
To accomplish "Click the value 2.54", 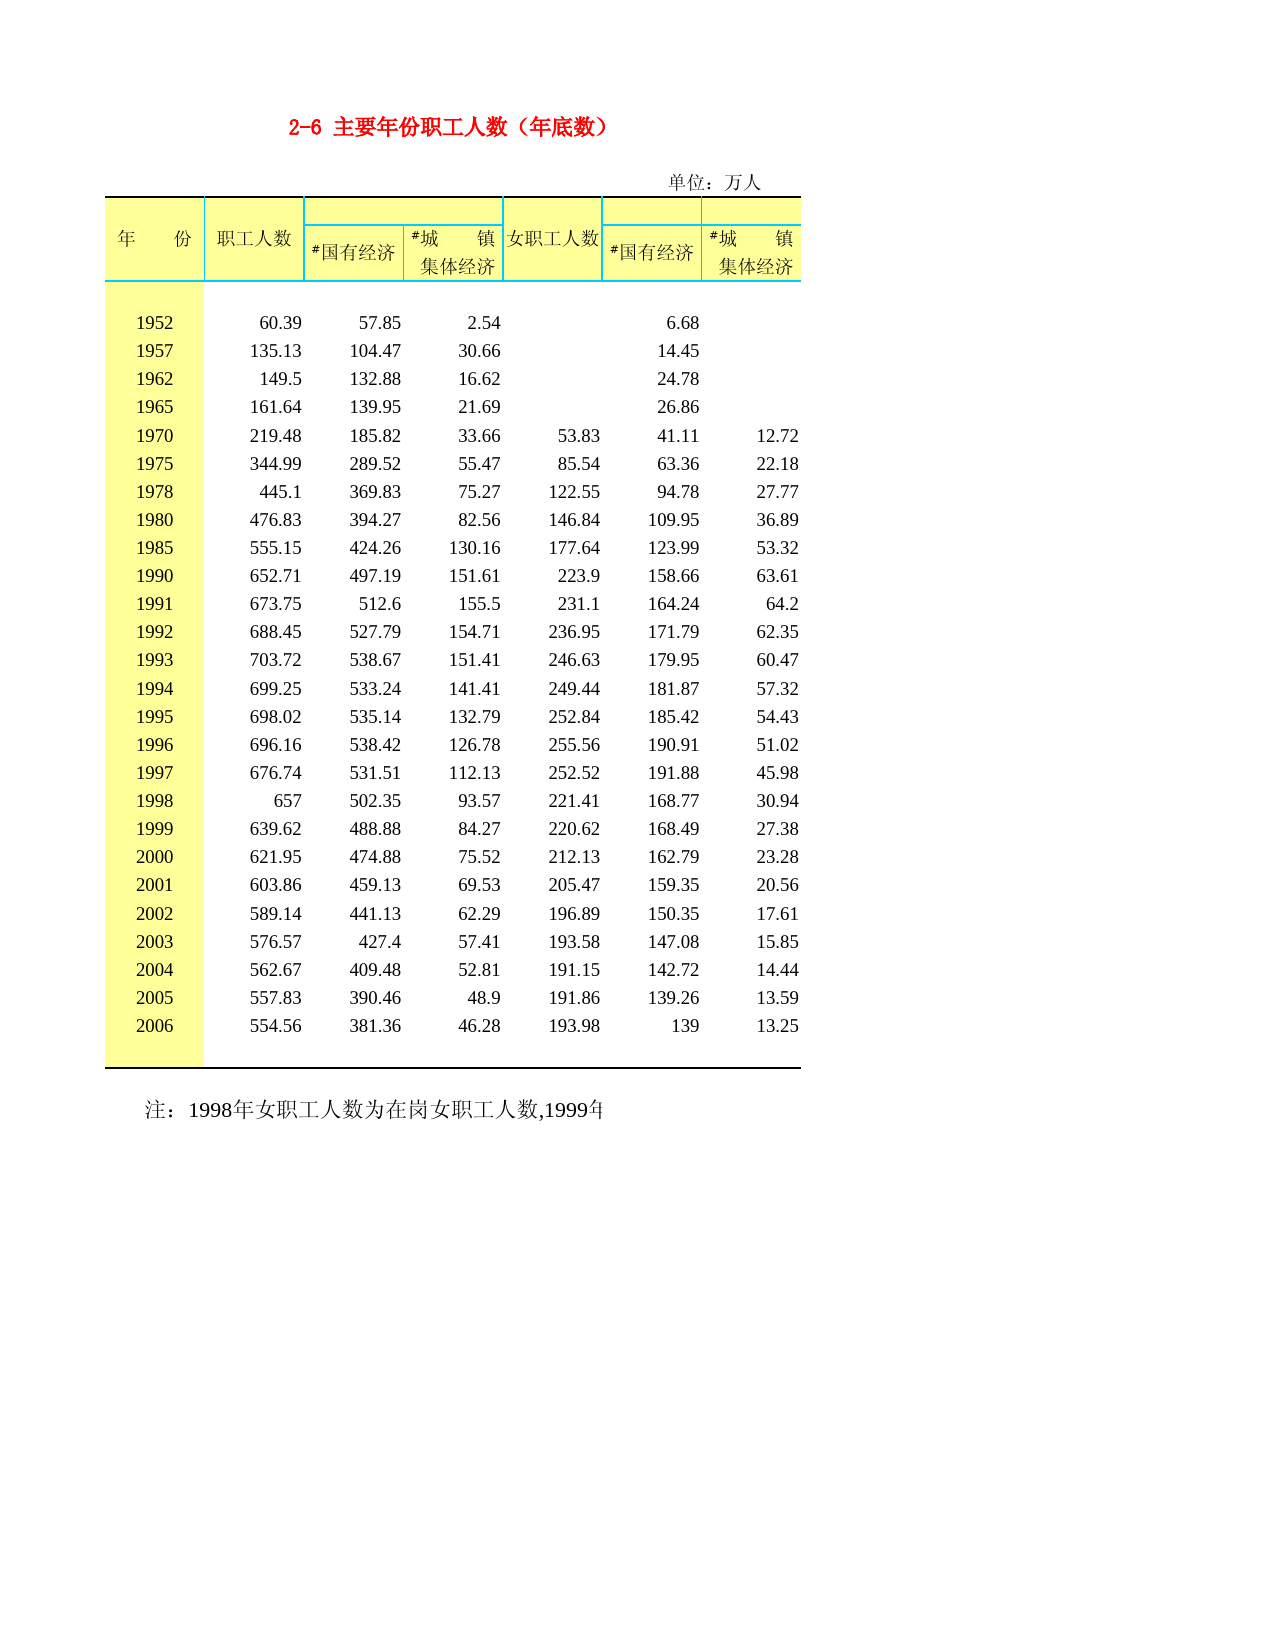I will tap(484, 323).
